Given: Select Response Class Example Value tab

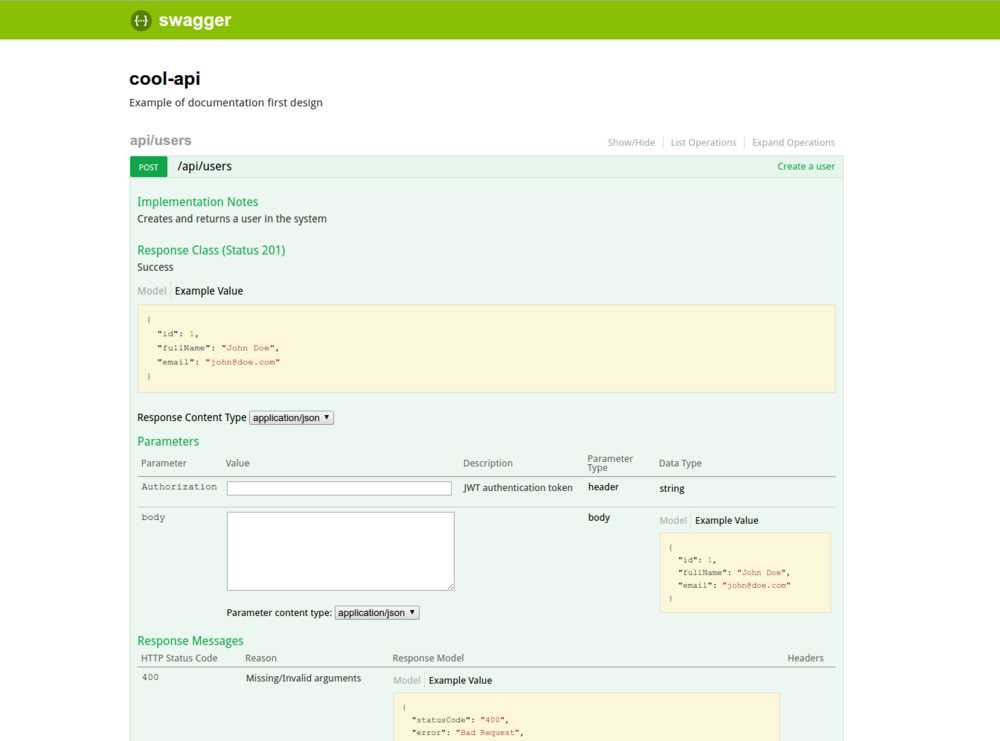Looking at the screenshot, I should [x=209, y=291].
